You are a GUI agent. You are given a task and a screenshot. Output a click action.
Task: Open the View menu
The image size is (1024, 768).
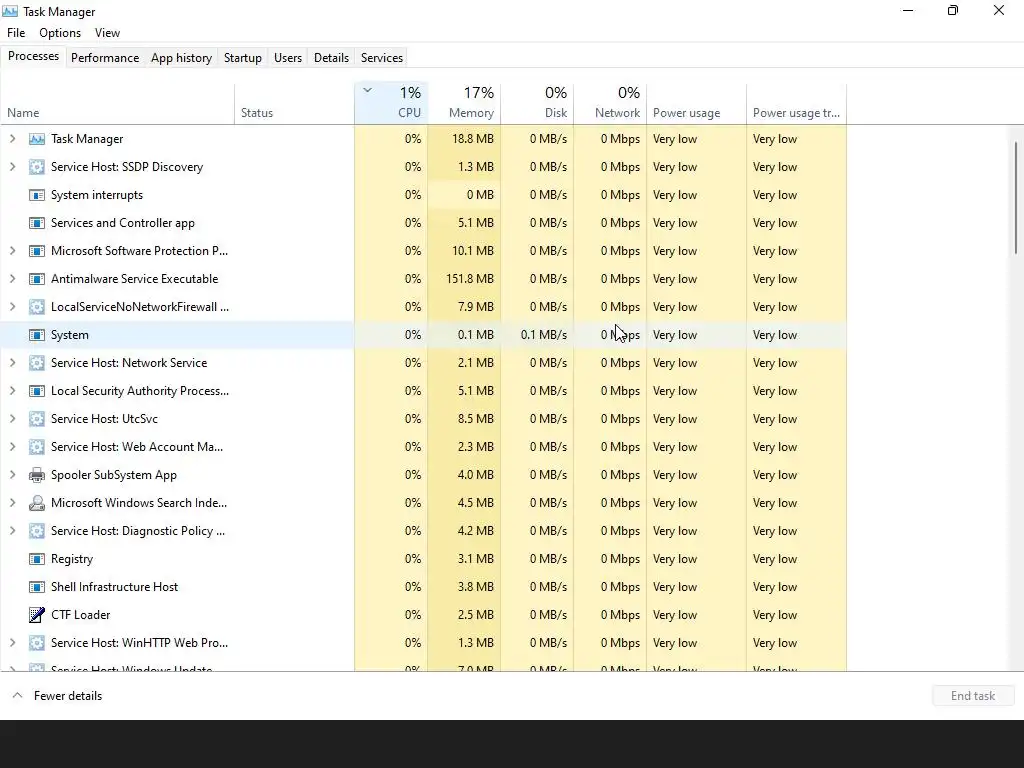[x=107, y=33]
